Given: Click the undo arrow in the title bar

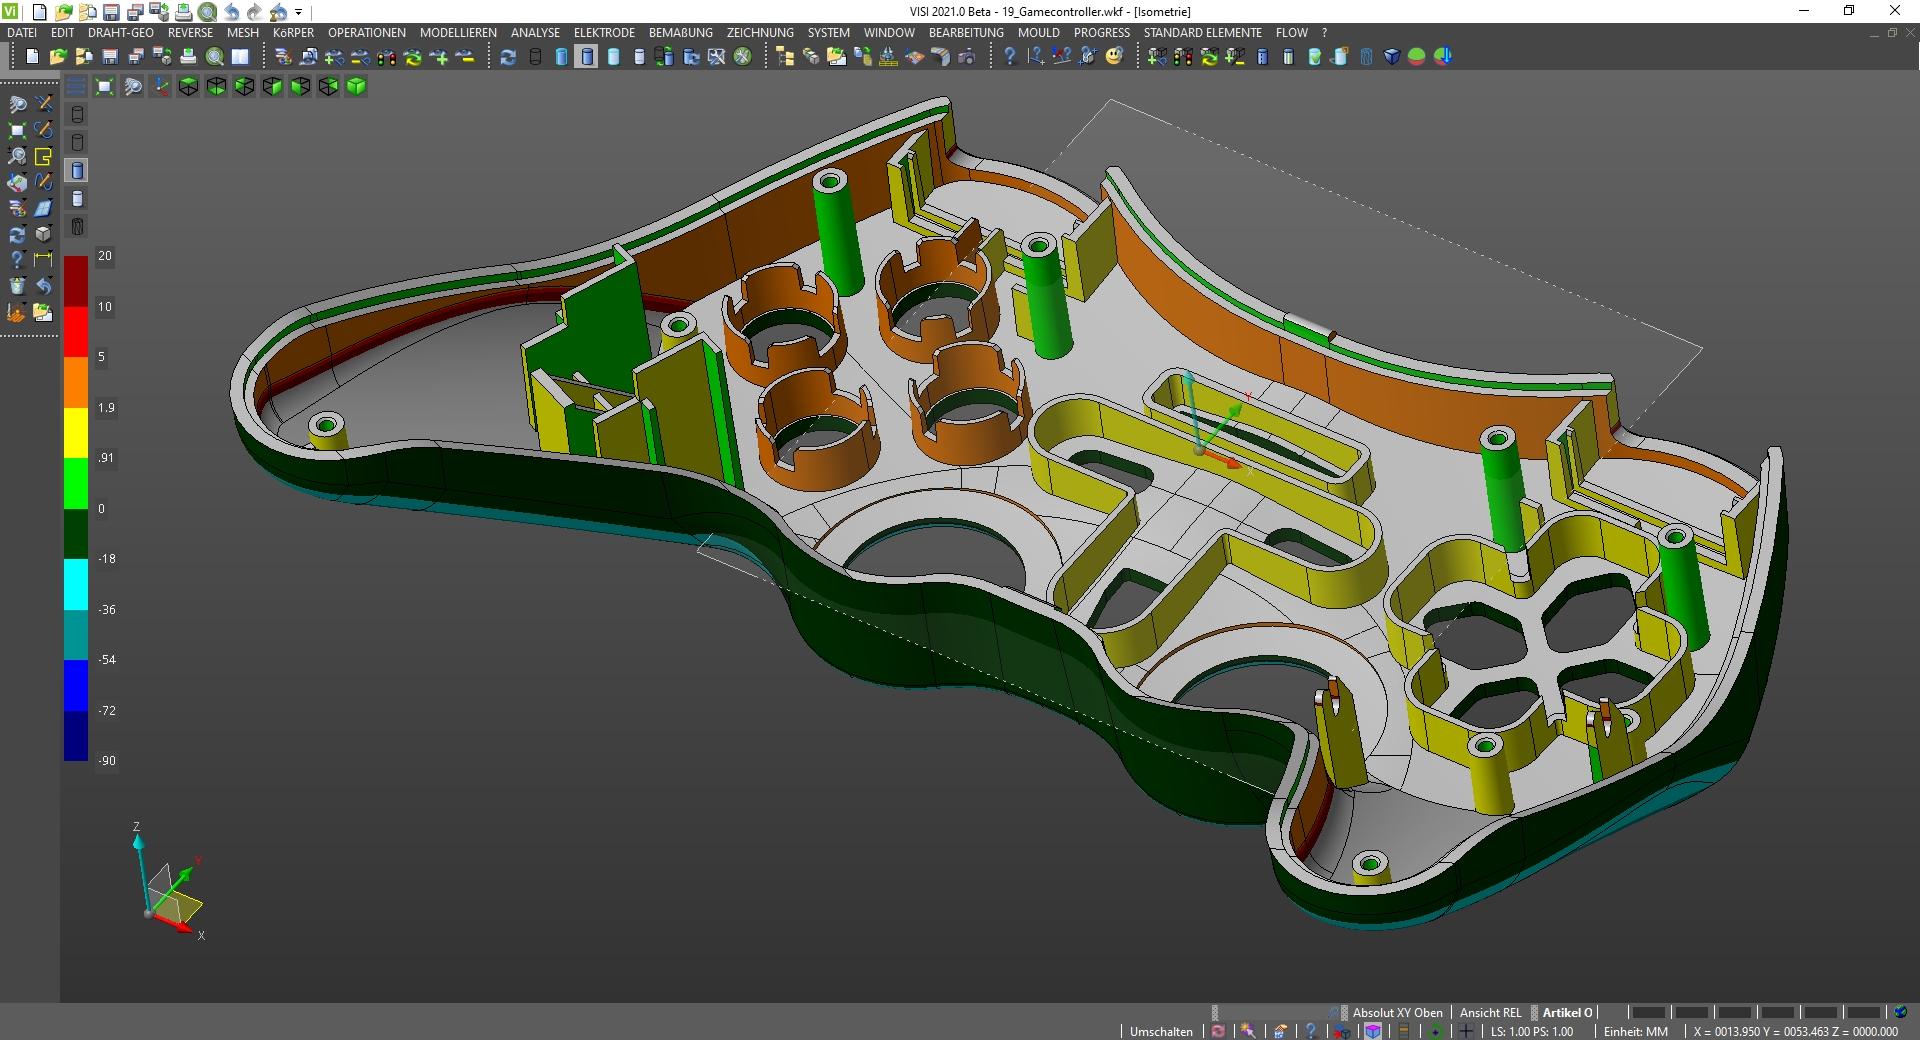Looking at the screenshot, I should click(231, 12).
